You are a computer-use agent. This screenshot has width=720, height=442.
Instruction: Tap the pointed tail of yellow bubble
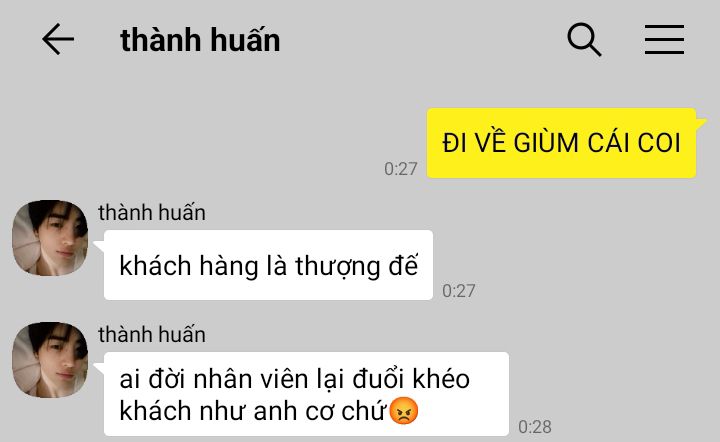click(x=701, y=123)
